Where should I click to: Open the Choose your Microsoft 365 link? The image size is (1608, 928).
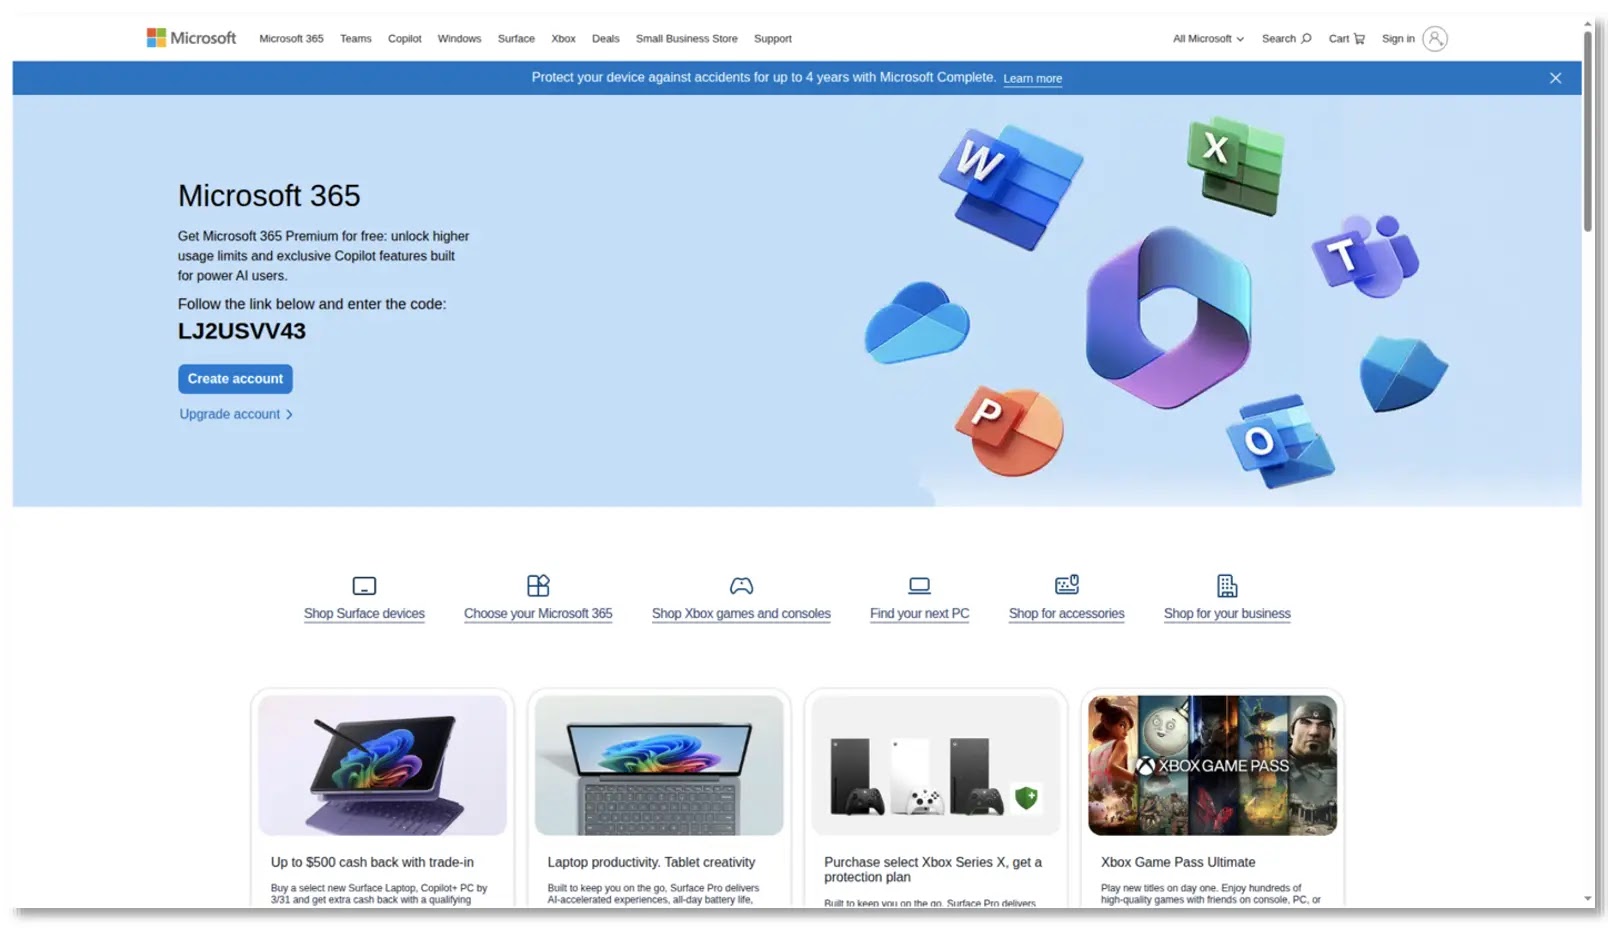click(538, 614)
